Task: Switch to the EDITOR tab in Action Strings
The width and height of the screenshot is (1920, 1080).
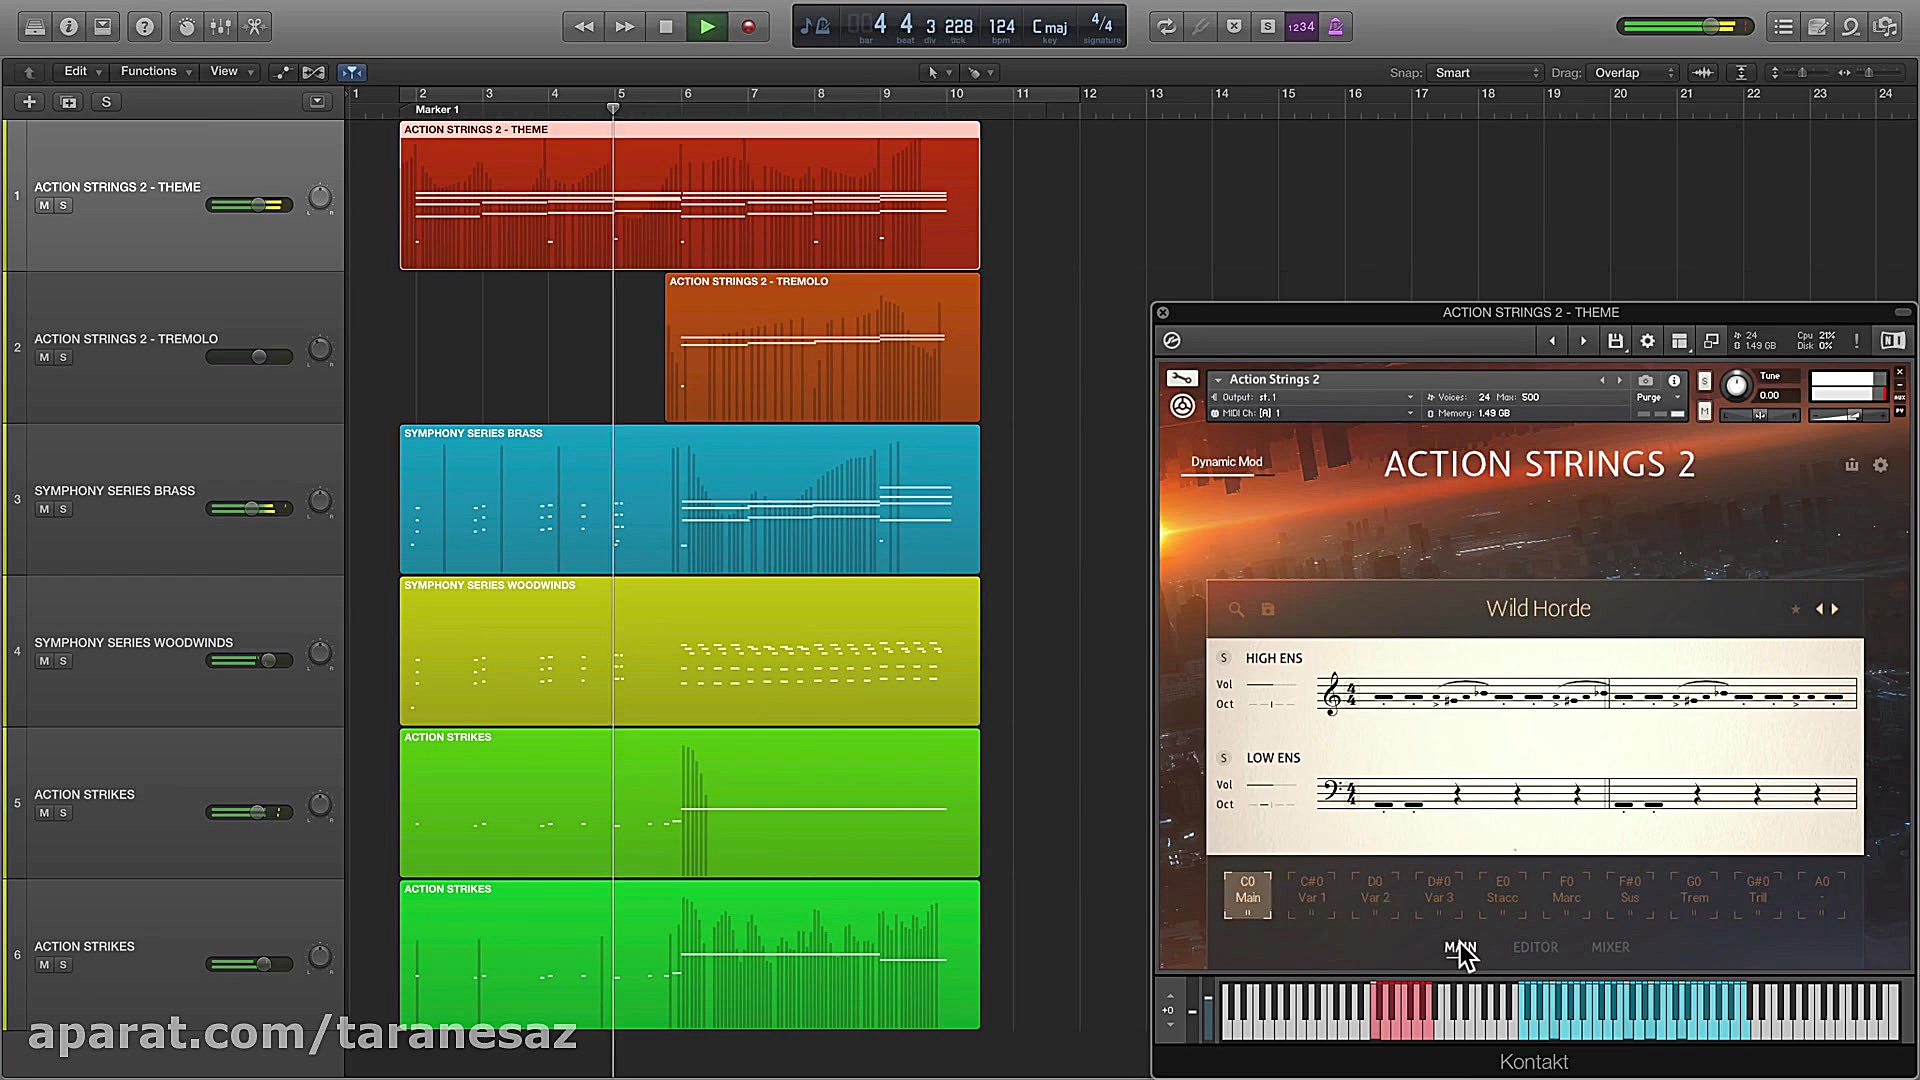Action: (x=1536, y=947)
